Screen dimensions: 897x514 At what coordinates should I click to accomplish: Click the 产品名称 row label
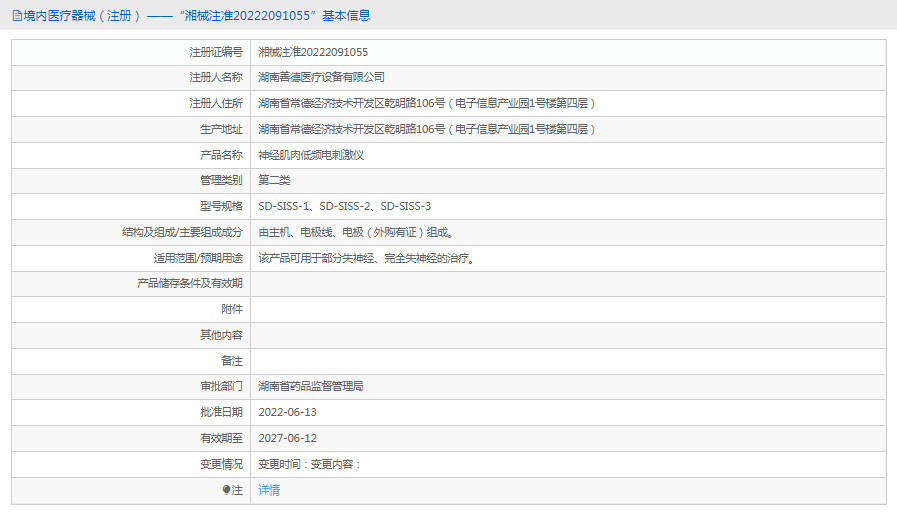point(221,155)
